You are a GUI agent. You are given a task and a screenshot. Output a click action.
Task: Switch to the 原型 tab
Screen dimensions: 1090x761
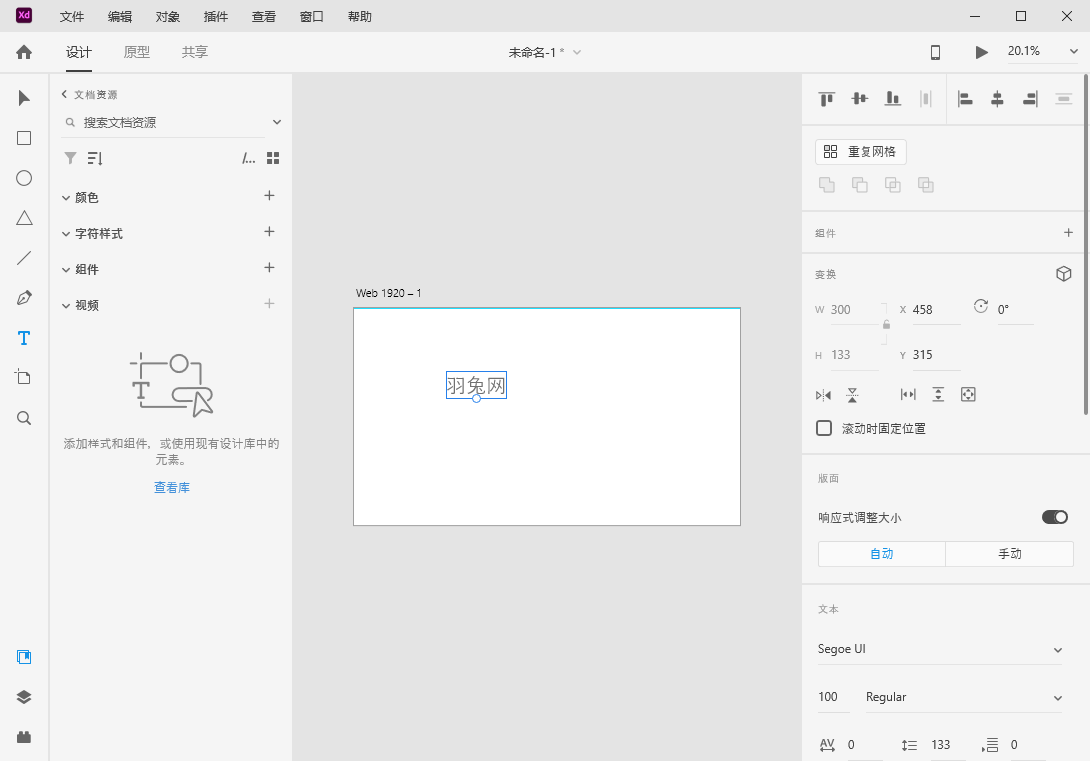(x=137, y=52)
